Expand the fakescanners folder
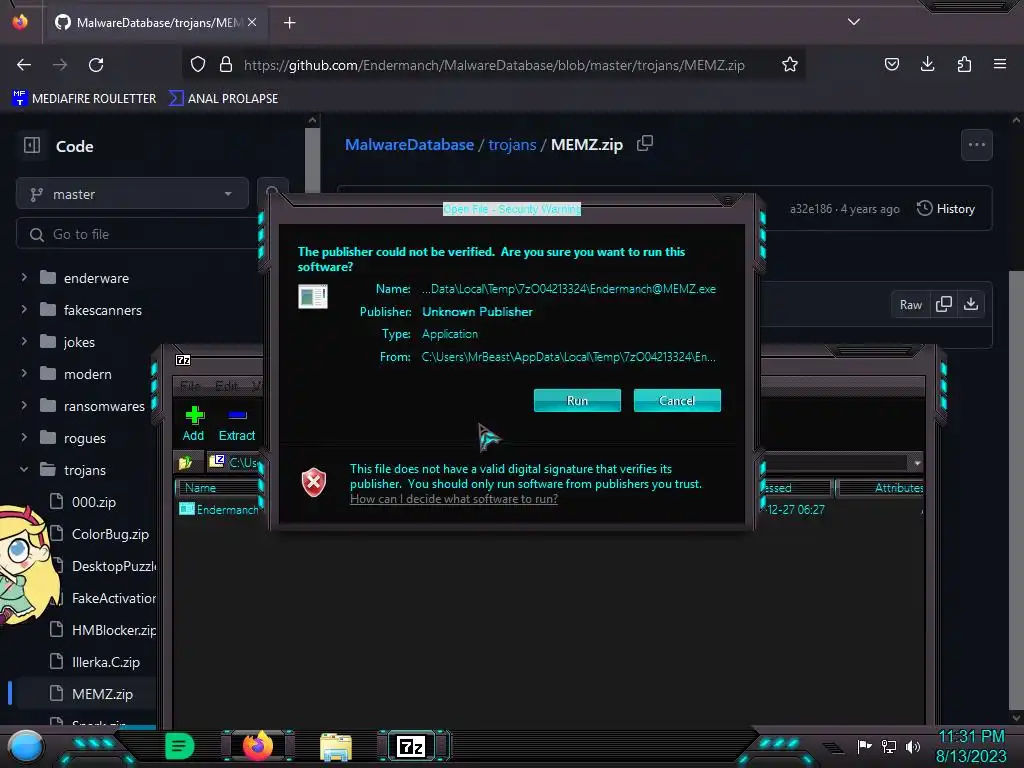 pos(24,310)
